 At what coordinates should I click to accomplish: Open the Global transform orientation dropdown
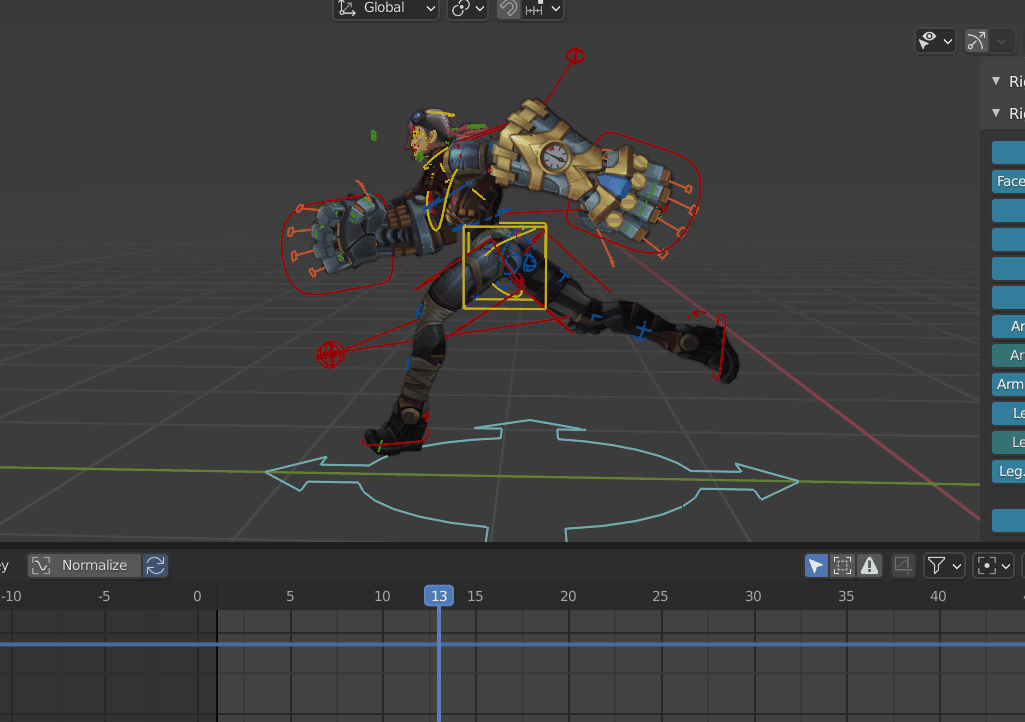[385, 9]
